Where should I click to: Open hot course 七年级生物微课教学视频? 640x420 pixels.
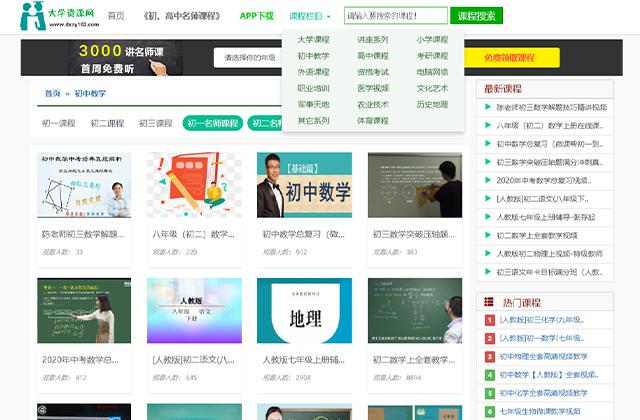pos(540,411)
